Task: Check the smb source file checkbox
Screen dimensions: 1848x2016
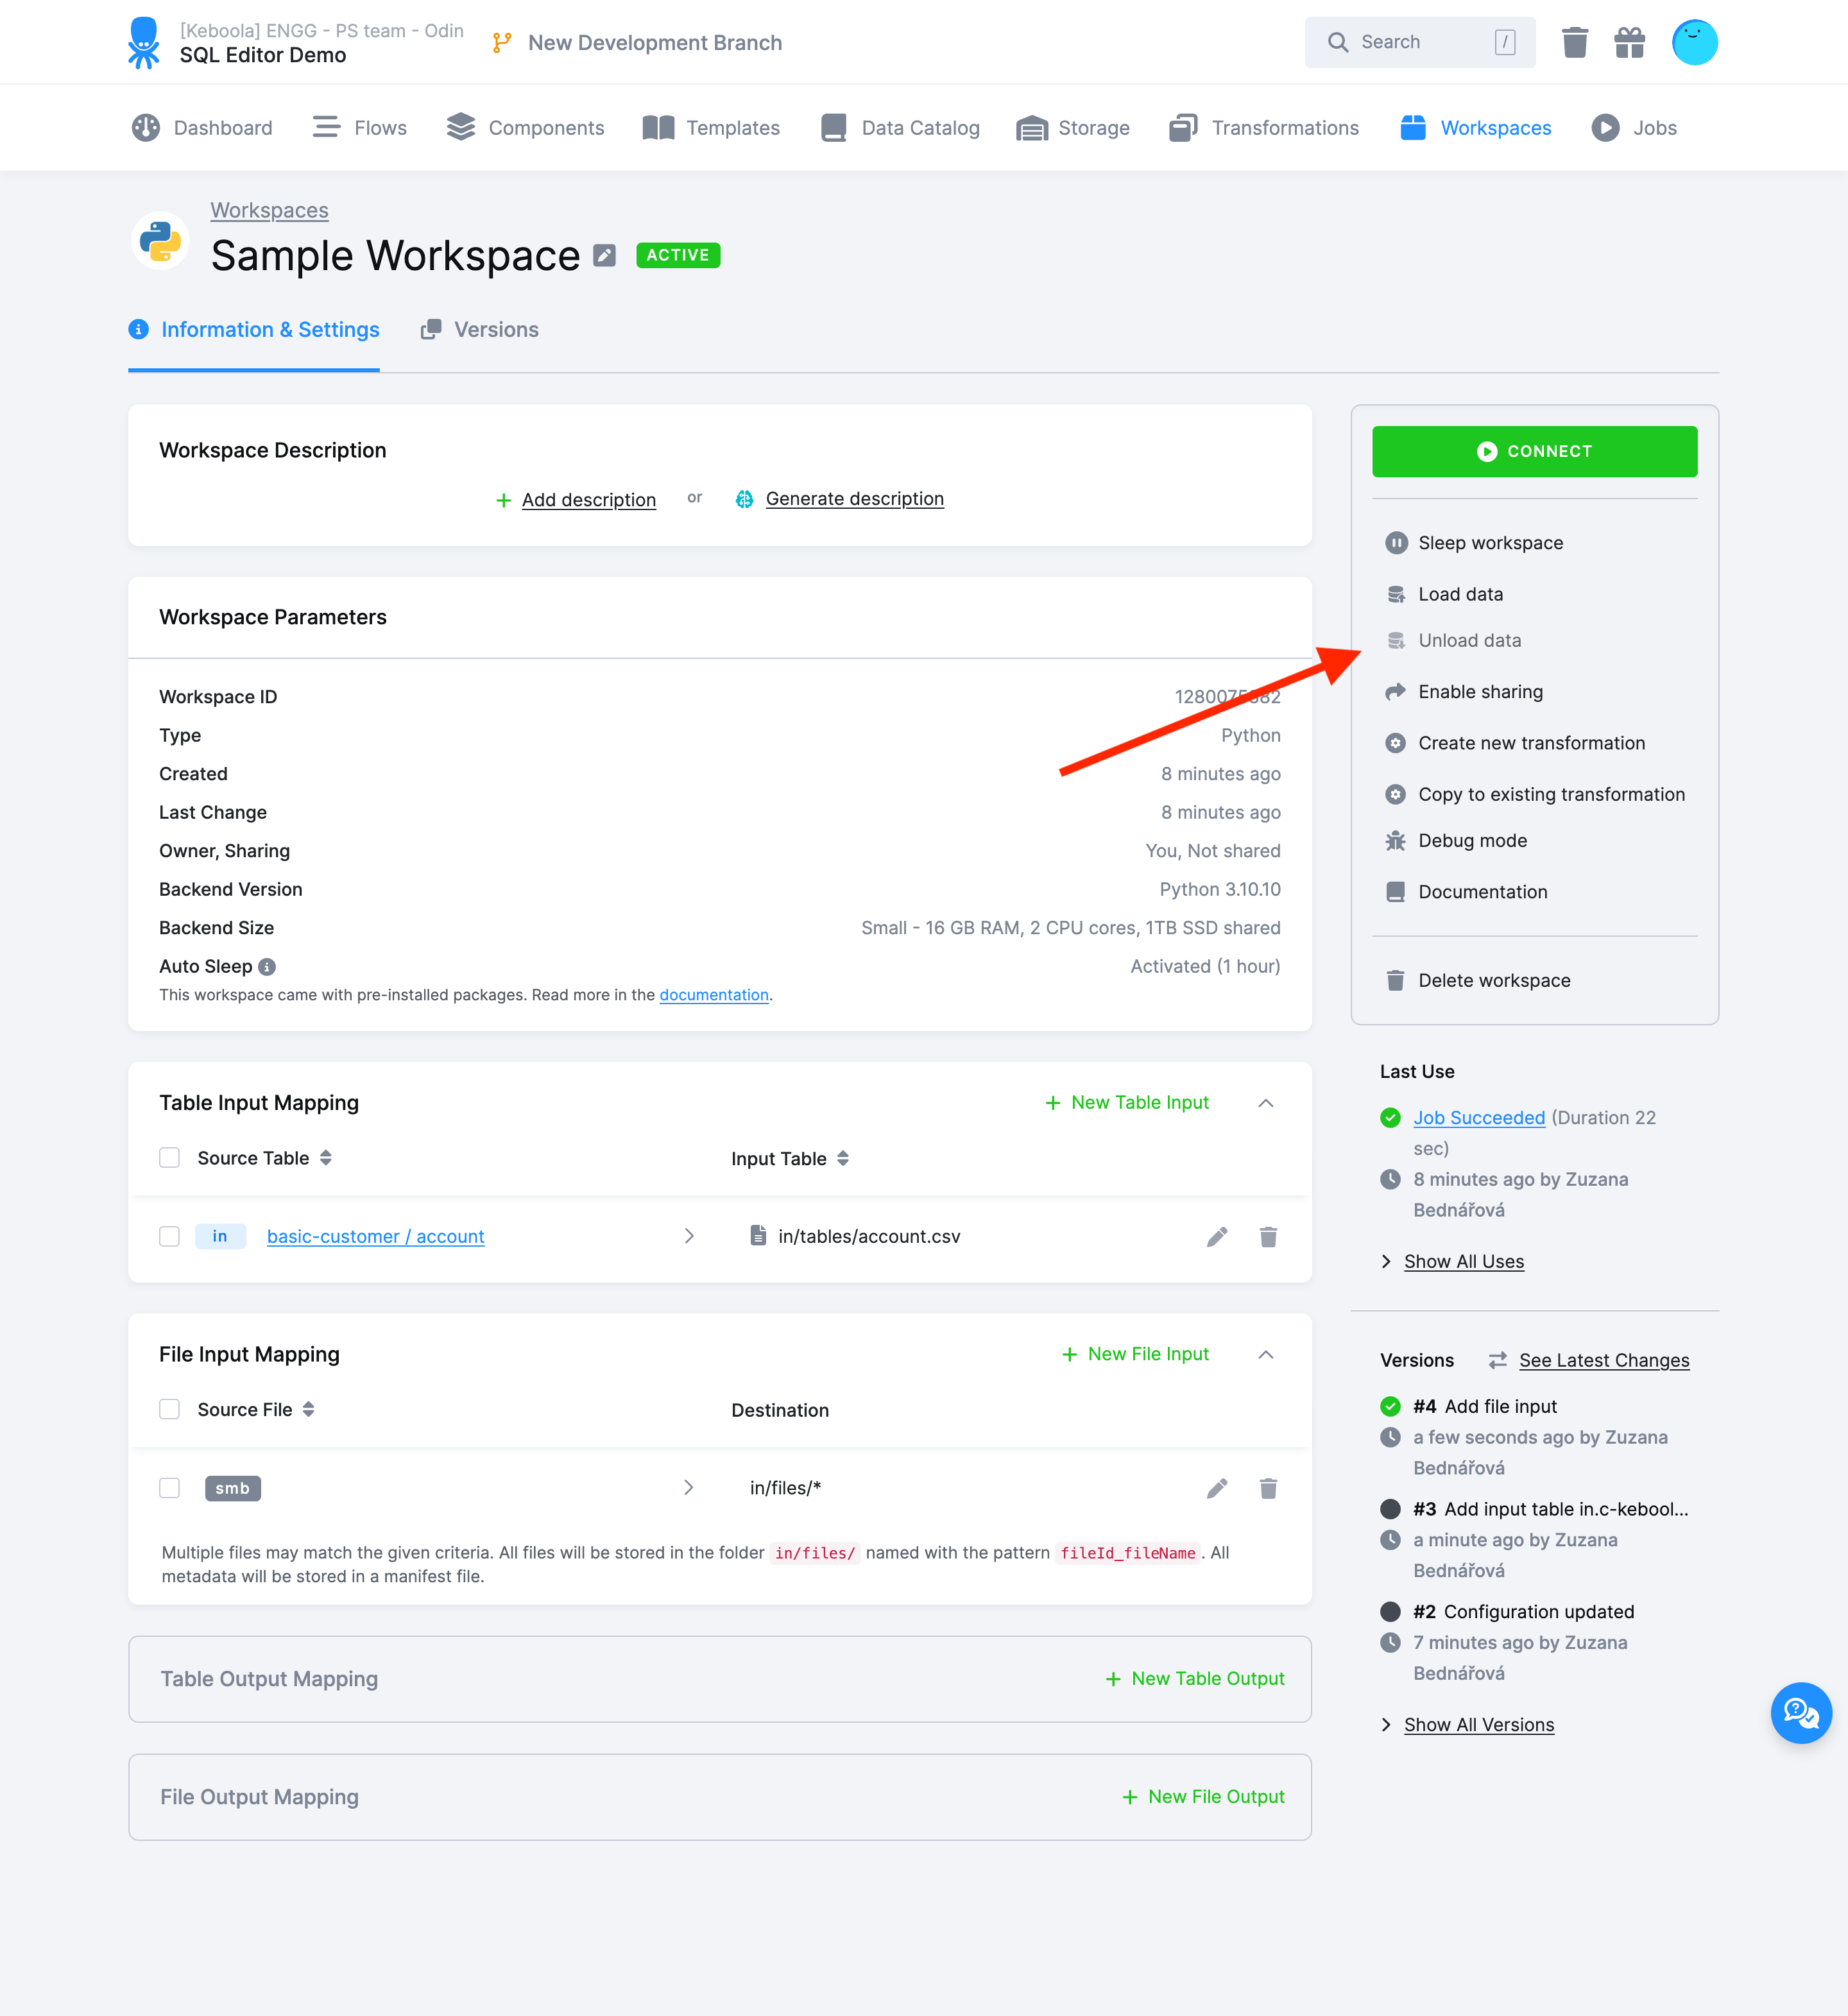Action: pos(169,1487)
